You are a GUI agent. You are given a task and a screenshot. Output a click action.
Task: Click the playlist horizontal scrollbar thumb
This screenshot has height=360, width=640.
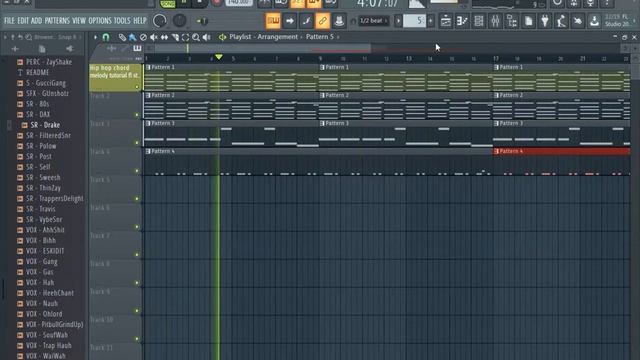click(263, 49)
